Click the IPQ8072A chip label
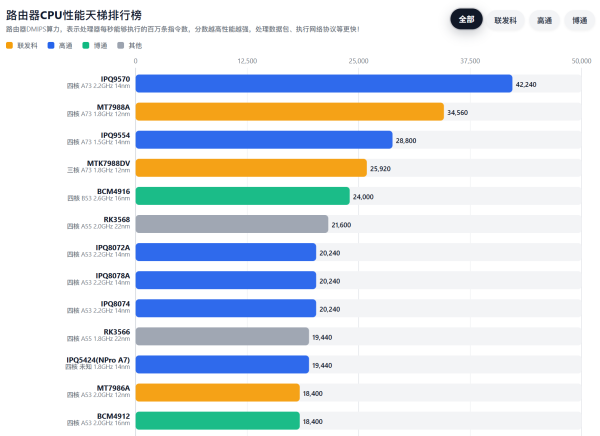Viewport: 600px width, 436px height. pos(112,247)
